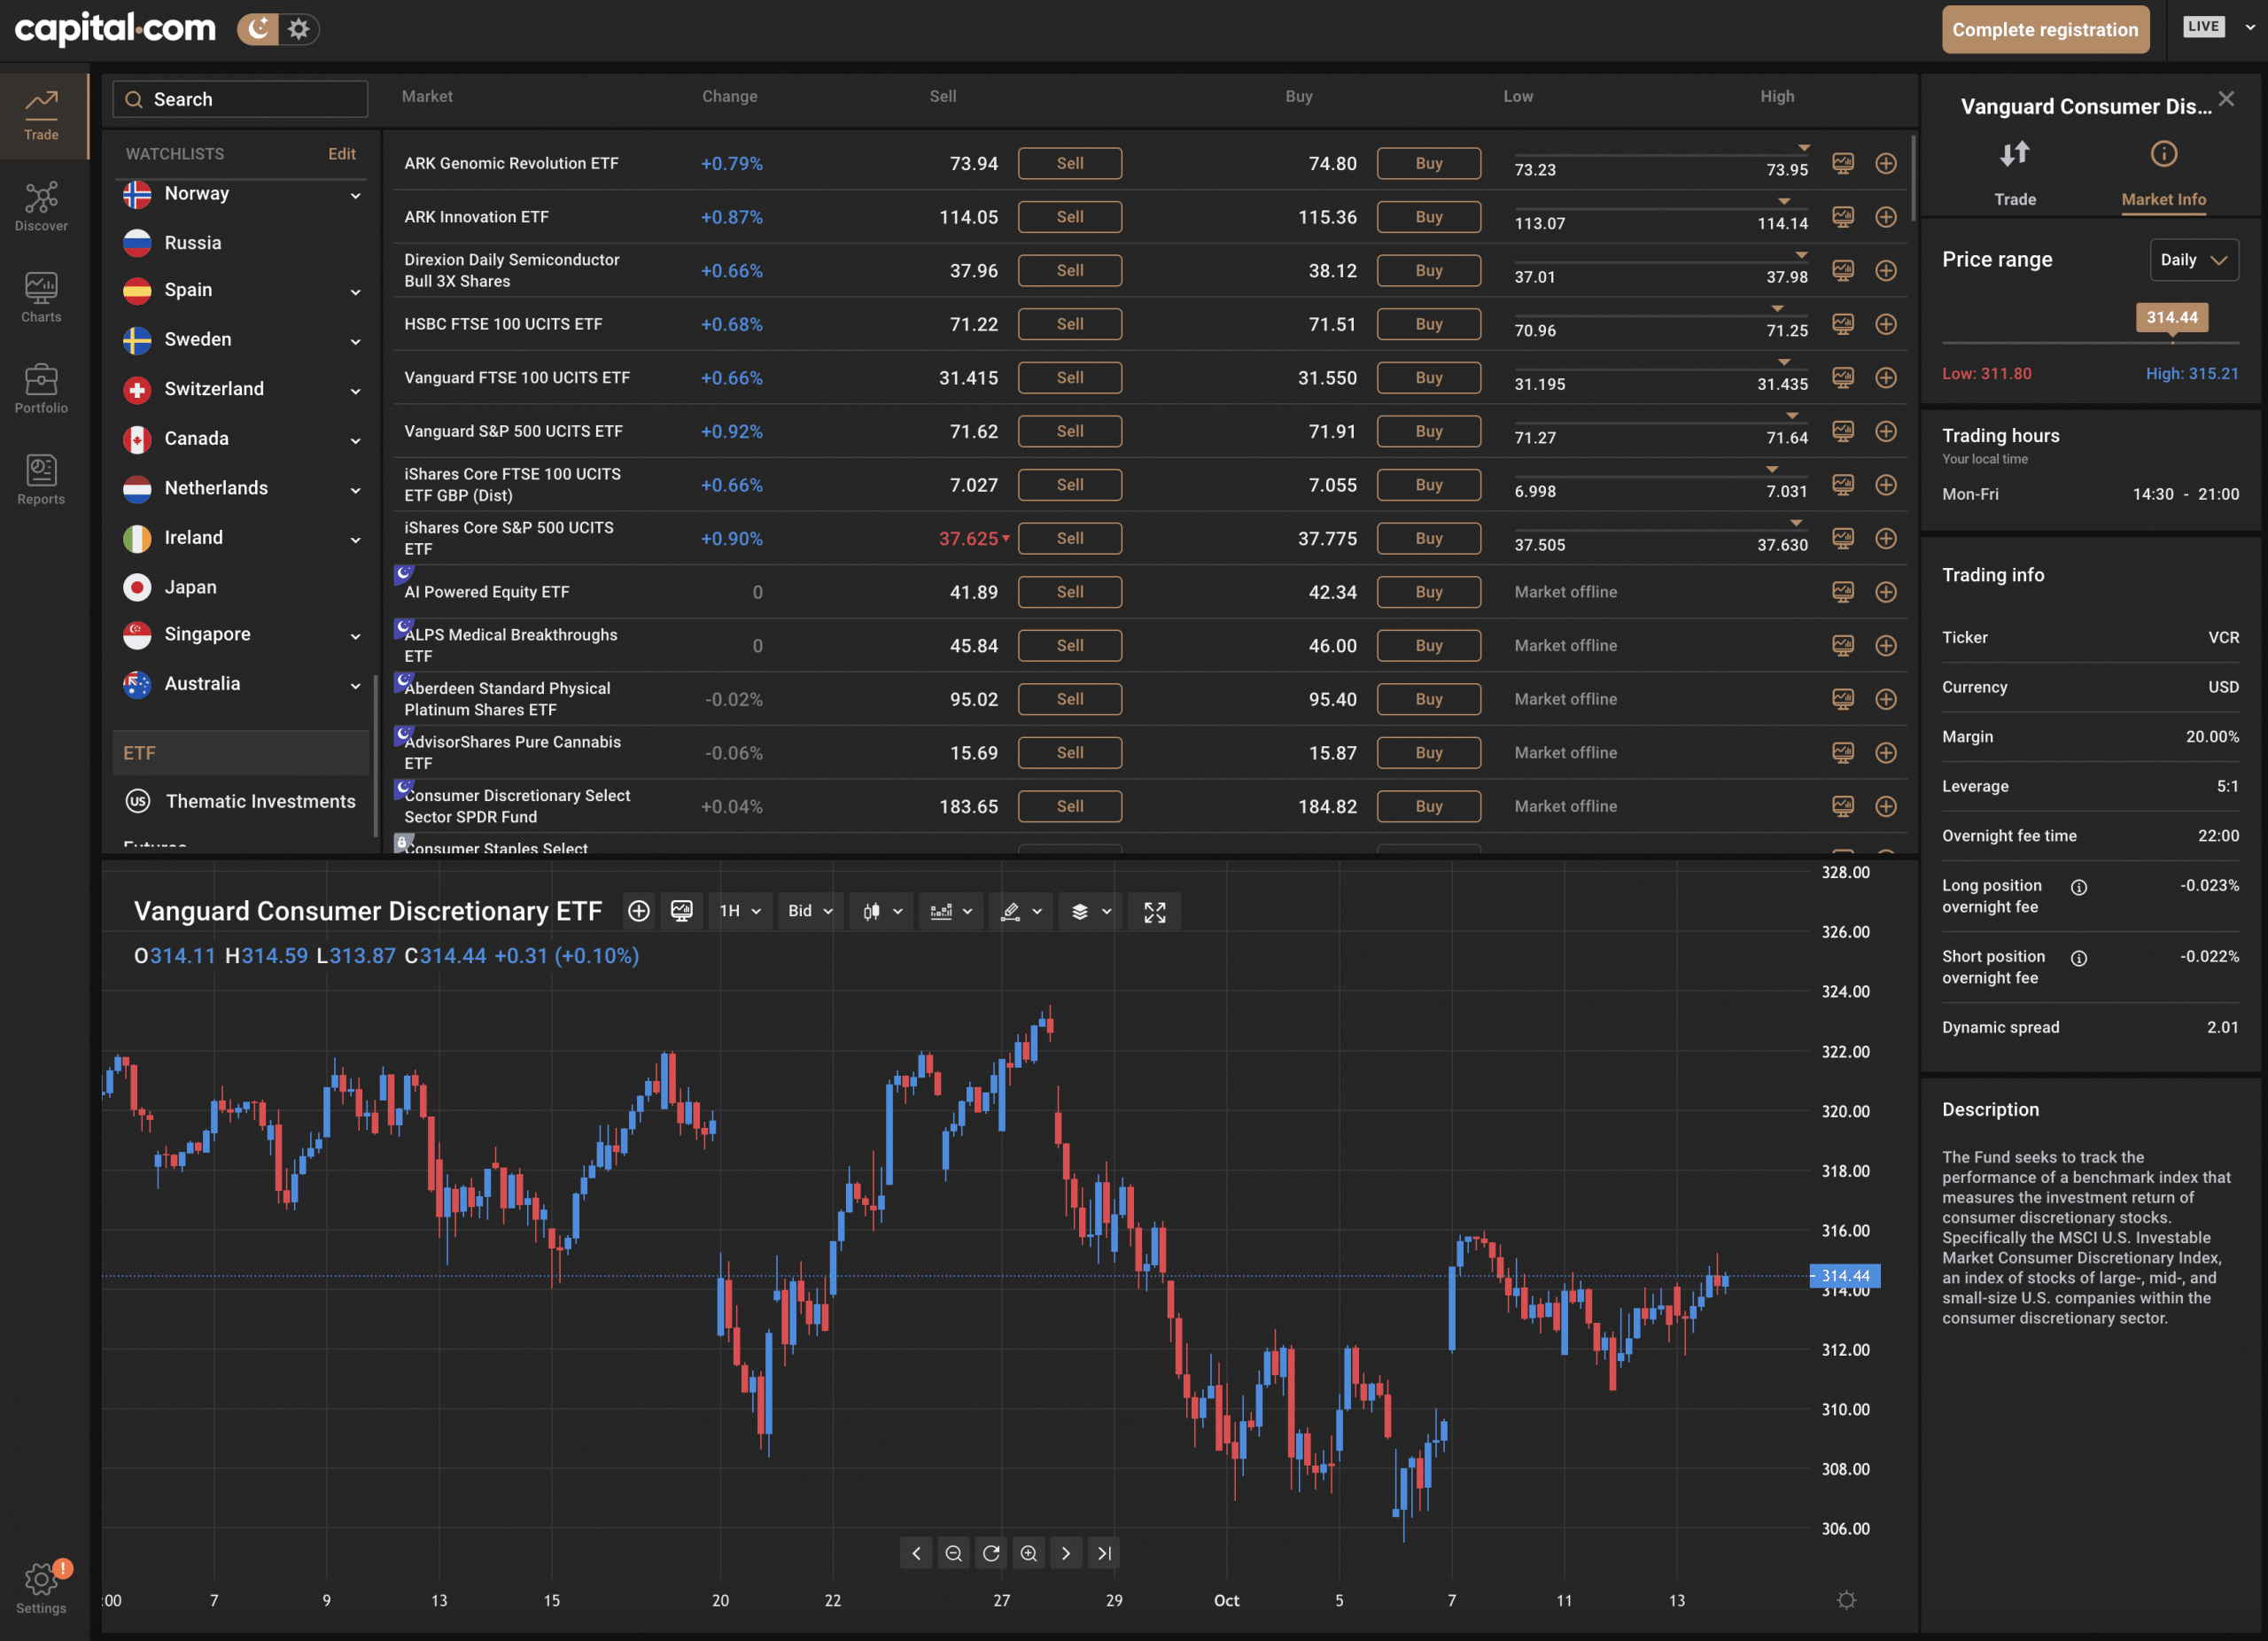2268x1641 pixels.
Task: Click the market list vertical scrollbar
Action: coord(1913,178)
